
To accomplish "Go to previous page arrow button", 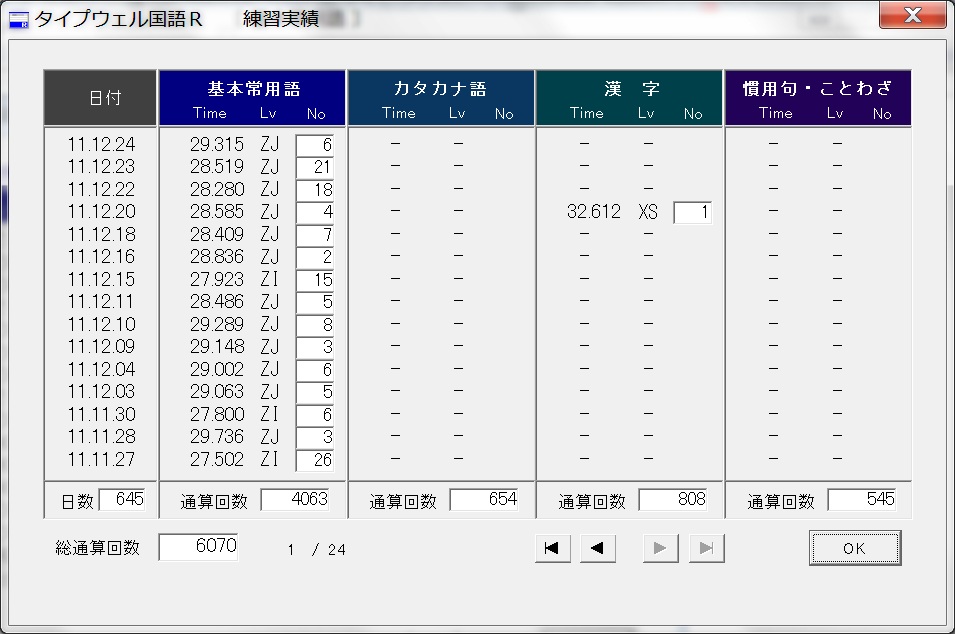I will pos(598,548).
